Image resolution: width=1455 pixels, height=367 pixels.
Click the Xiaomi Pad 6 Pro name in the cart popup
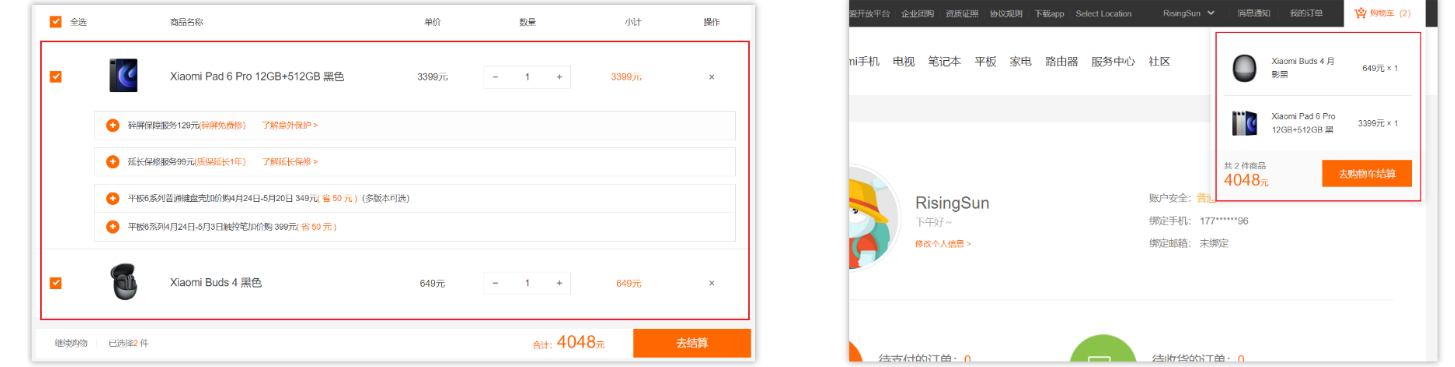(1303, 123)
